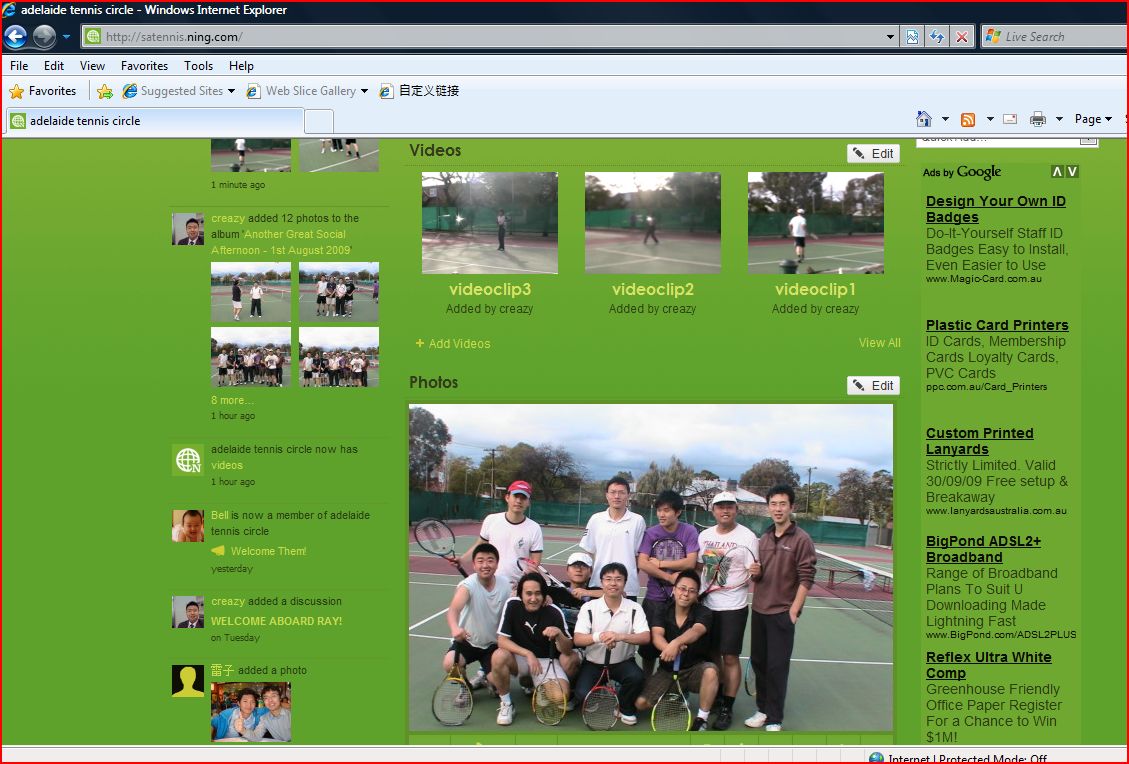1129x764 pixels.
Task: Open the Tools menu
Action: click(198, 66)
